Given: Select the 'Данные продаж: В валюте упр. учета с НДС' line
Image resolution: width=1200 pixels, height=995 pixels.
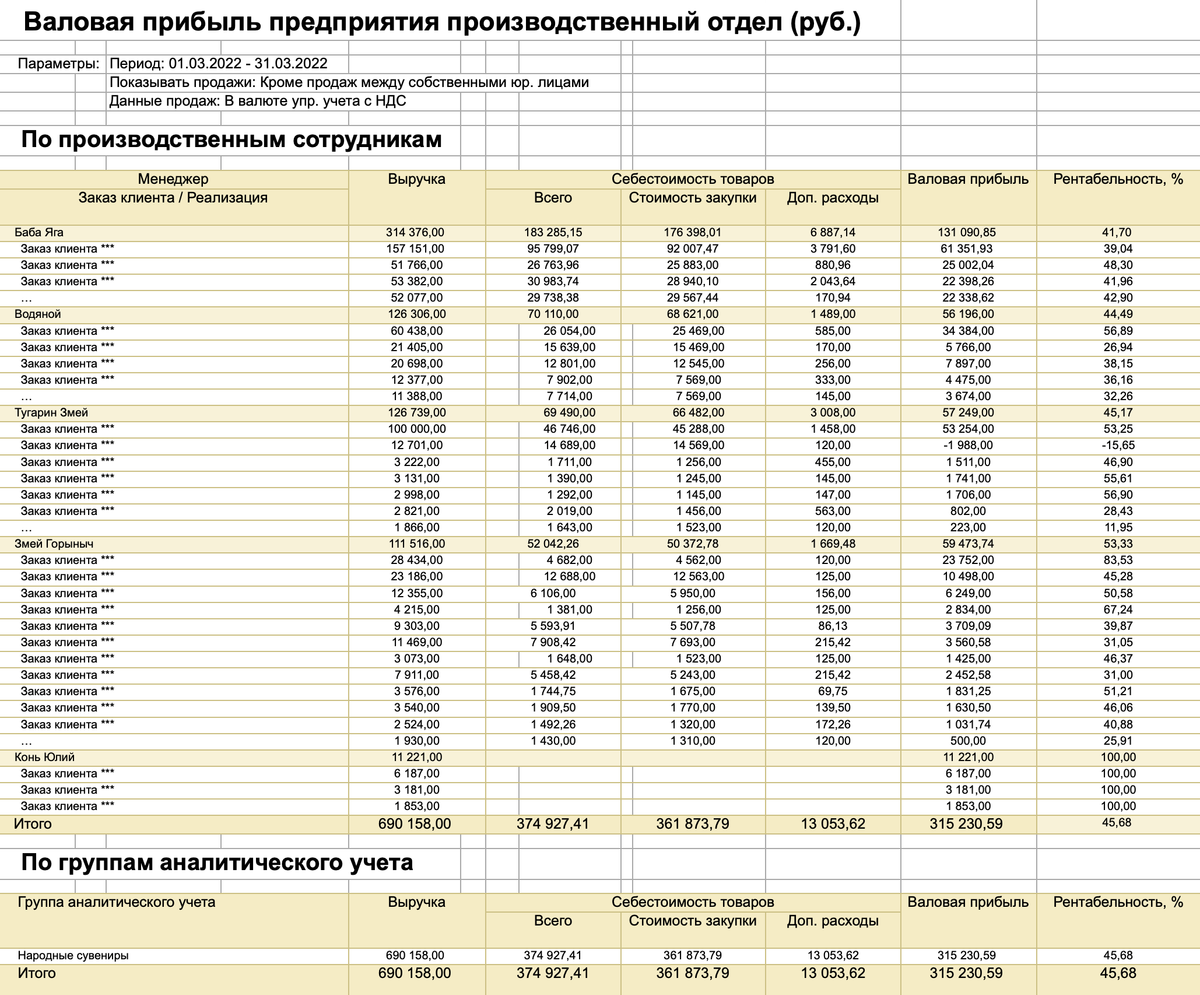Looking at the screenshot, I should pyautogui.click(x=258, y=100).
